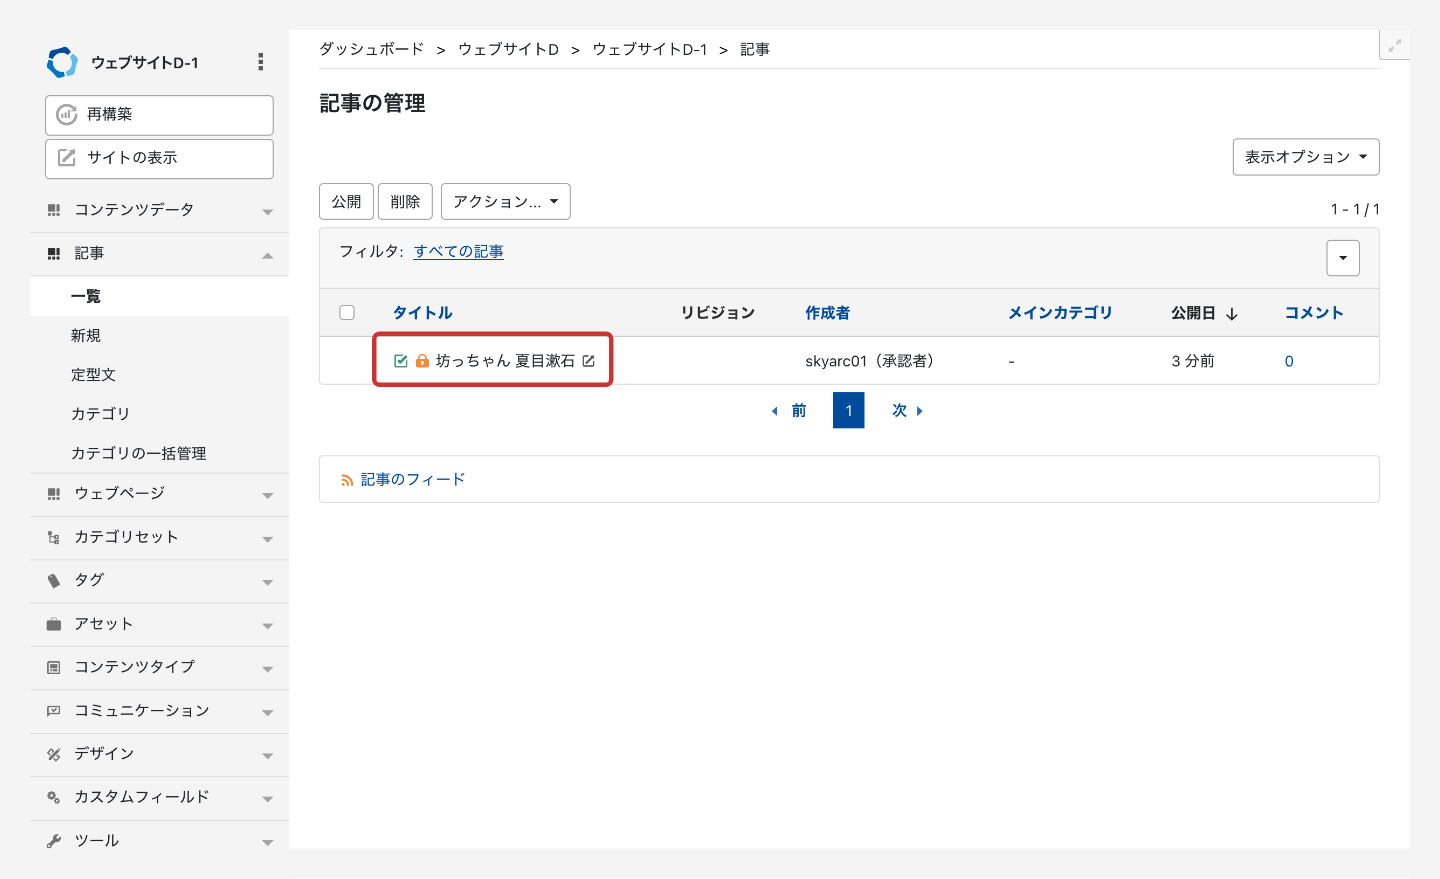Image resolution: width=1440 pixels, height=879 pixels.
Task: Click the ツール wrench icon in sidebar
Action: (54, 841)
